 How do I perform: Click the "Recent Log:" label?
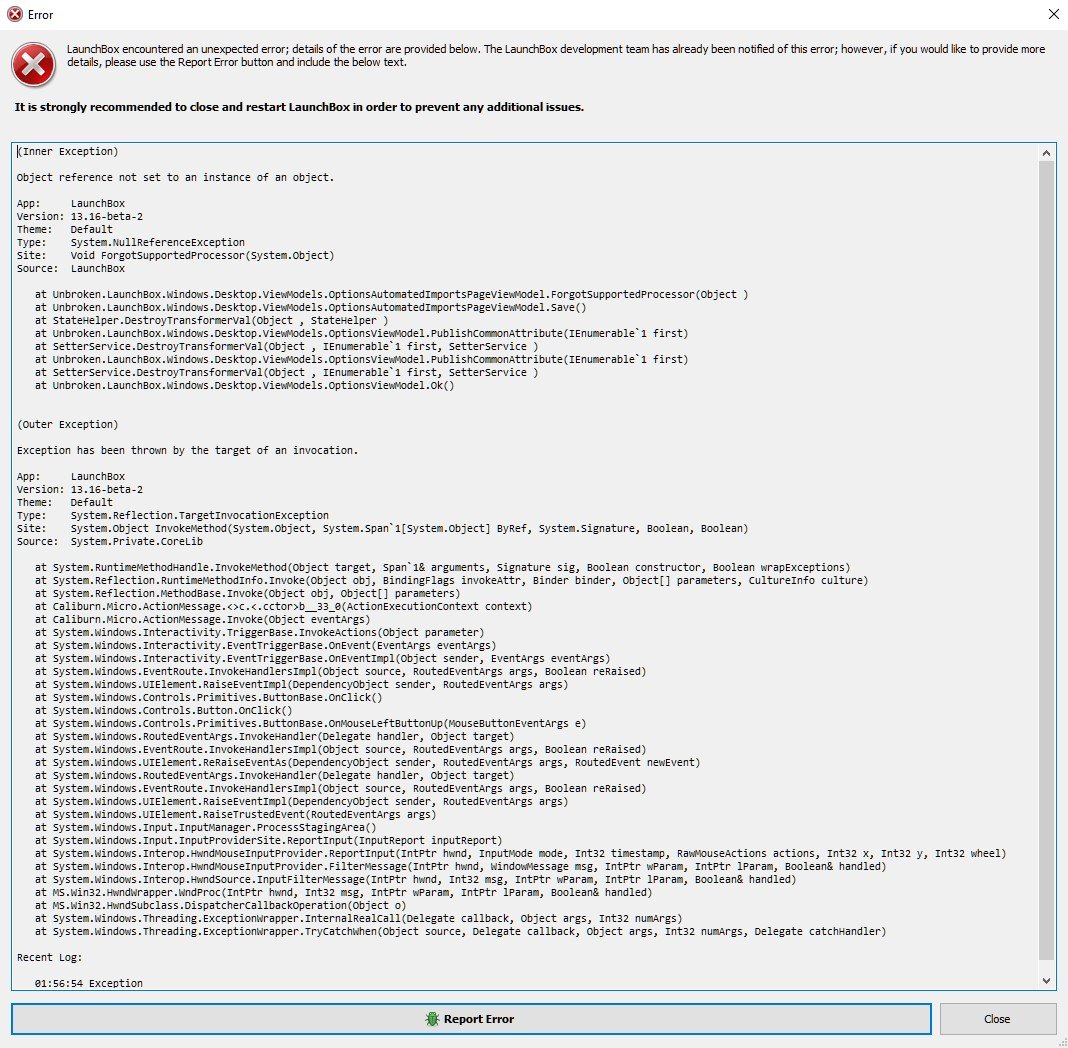coord(49,957)
